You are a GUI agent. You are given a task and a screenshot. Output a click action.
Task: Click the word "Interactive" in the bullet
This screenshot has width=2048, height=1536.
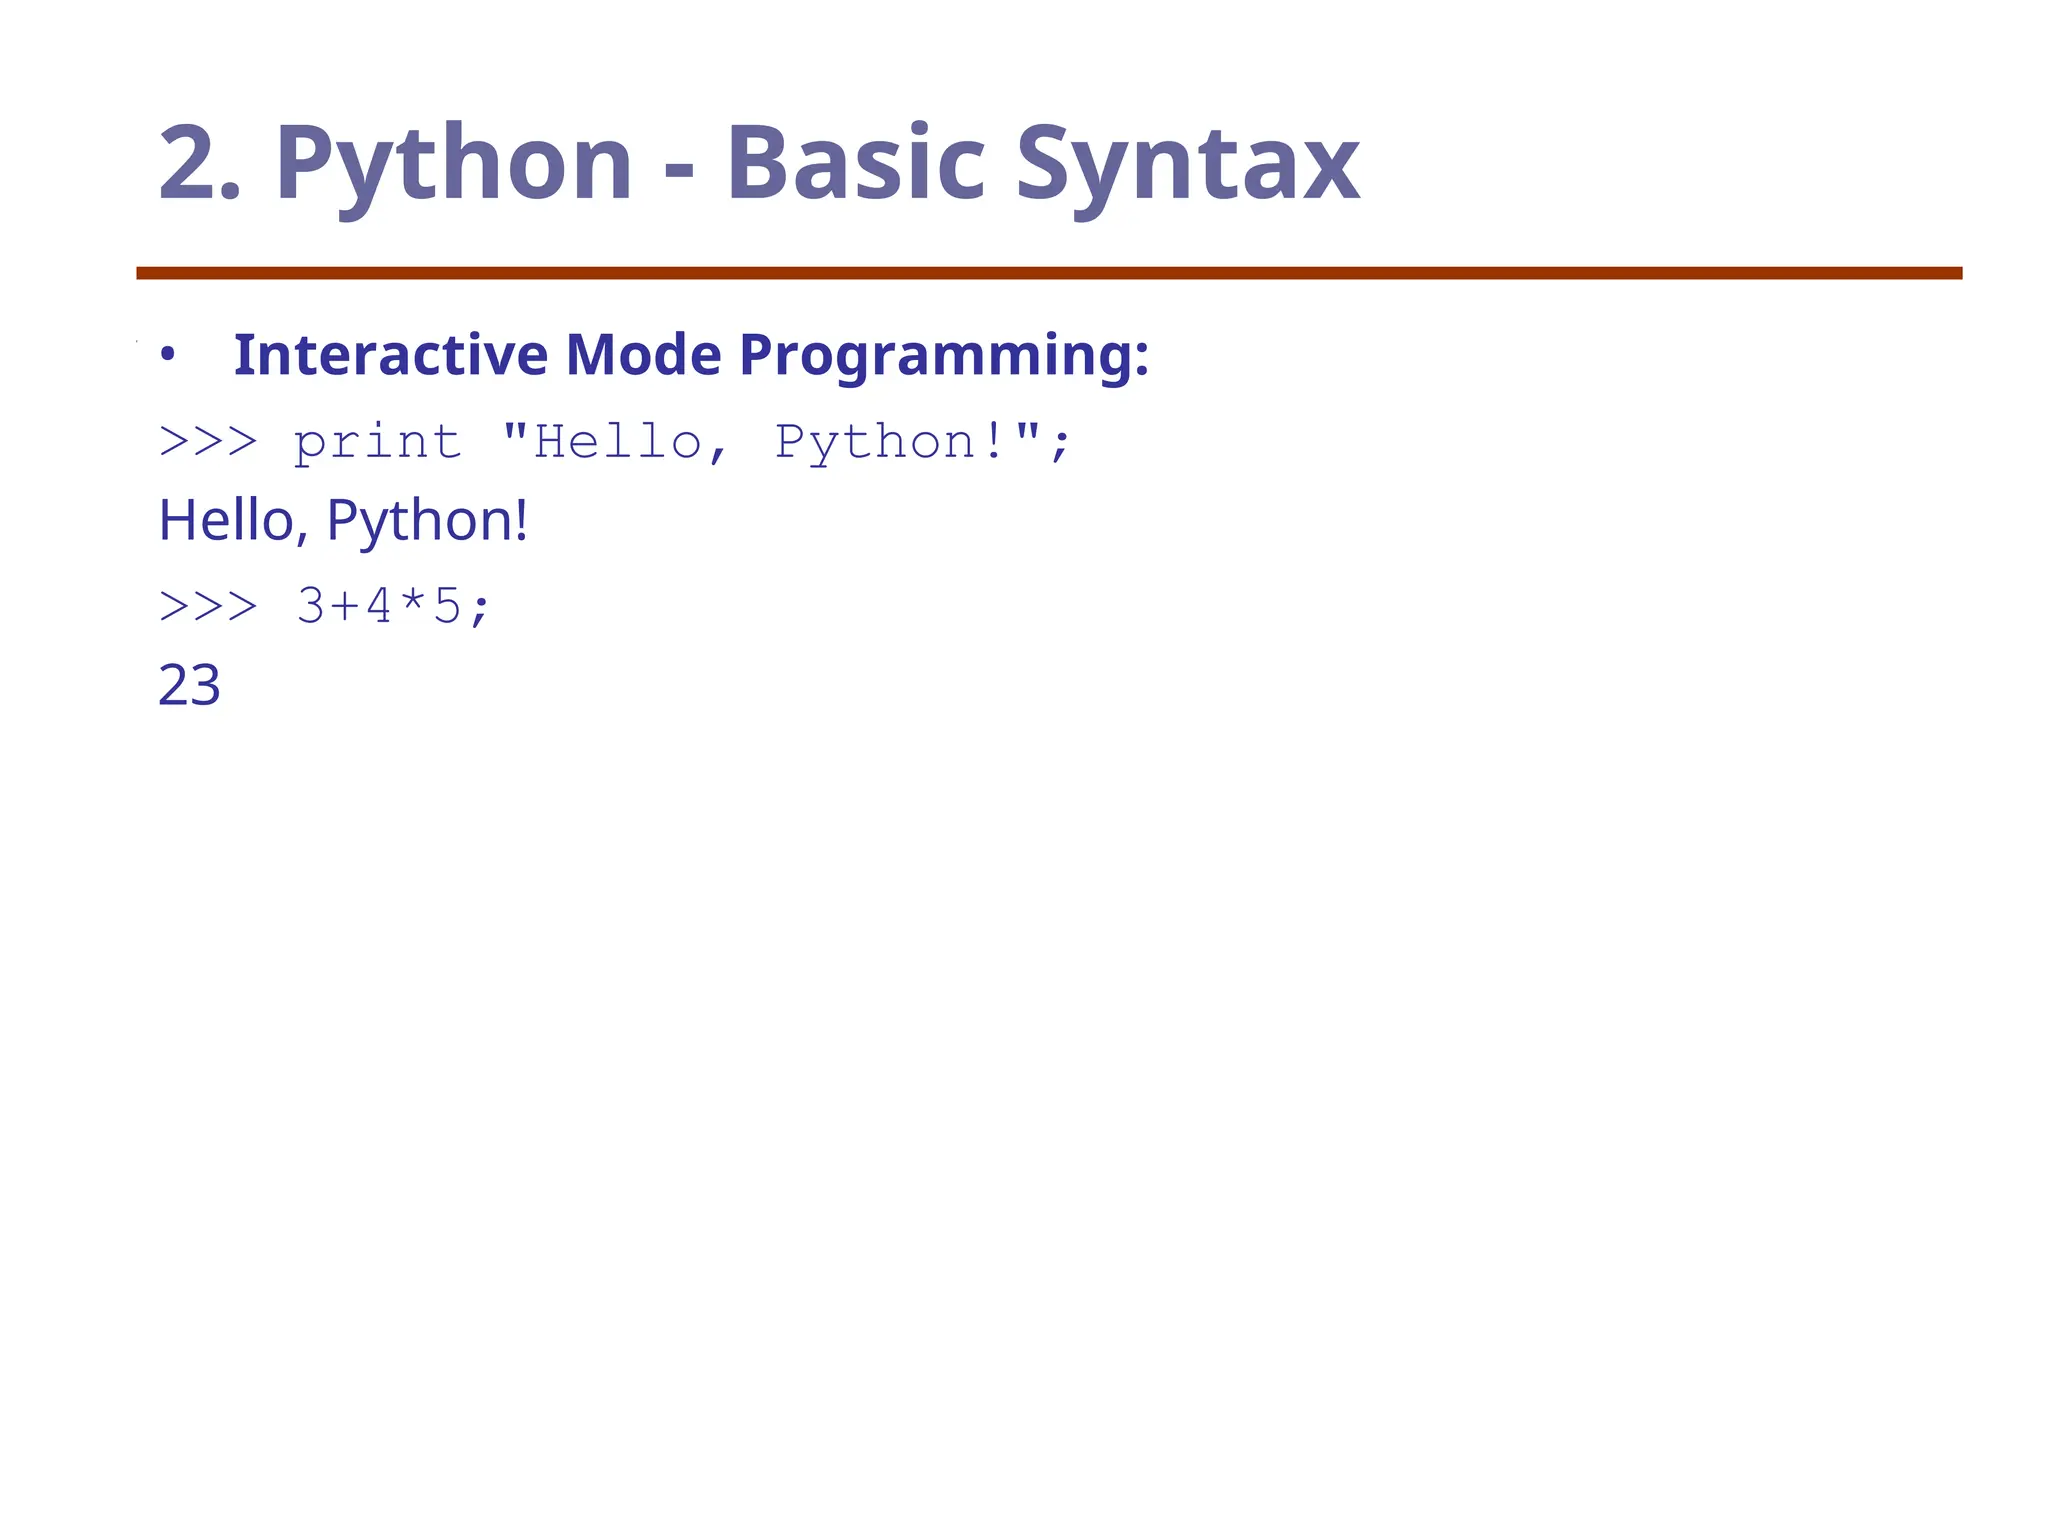tap(391, 355)
